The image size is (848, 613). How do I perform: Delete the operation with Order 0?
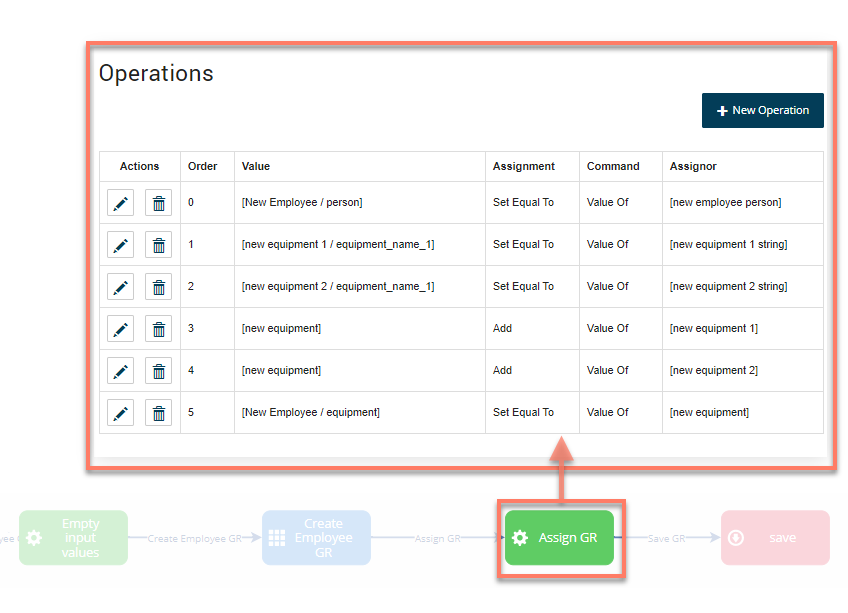coord(158,202)
